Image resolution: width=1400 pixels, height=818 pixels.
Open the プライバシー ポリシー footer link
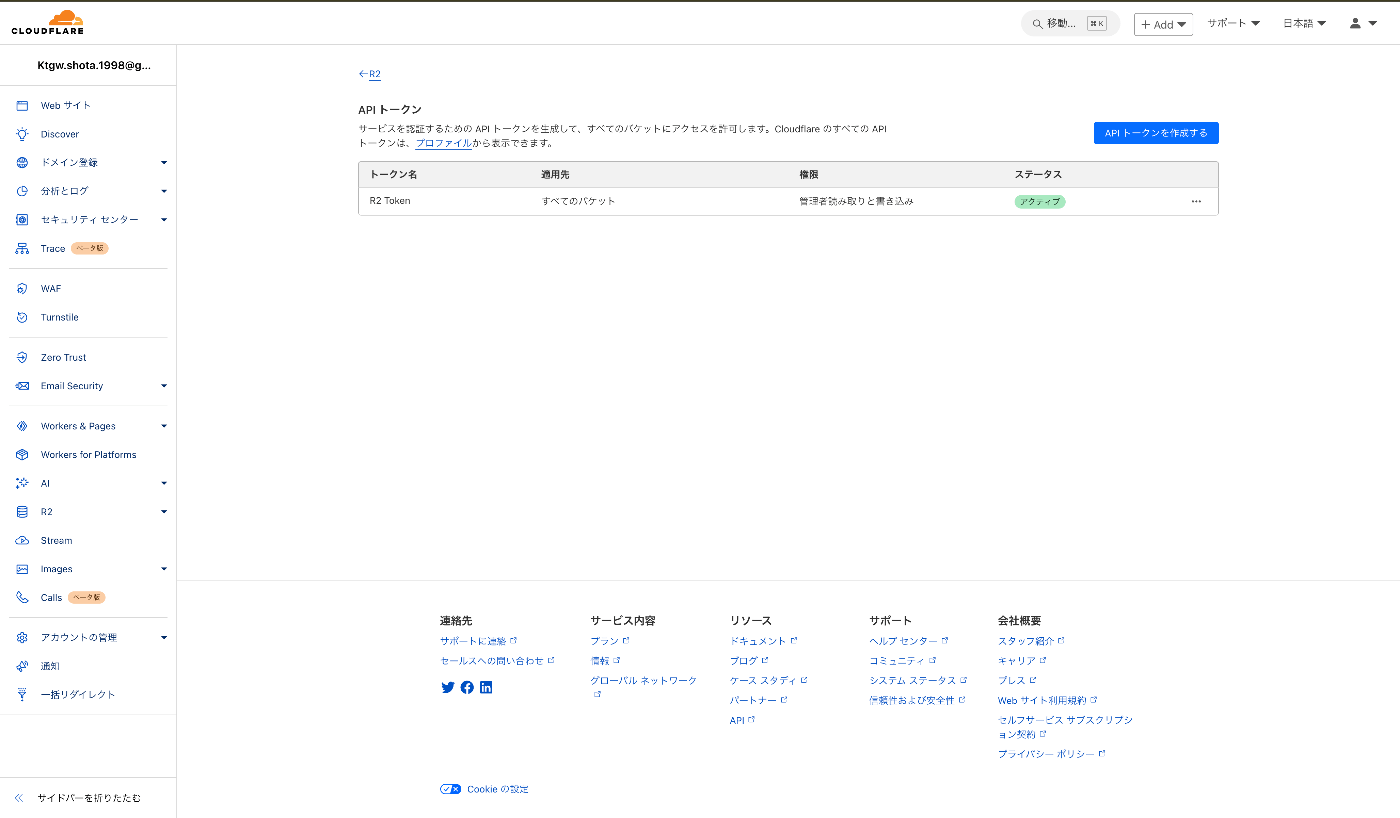[x=1051, y=754]
